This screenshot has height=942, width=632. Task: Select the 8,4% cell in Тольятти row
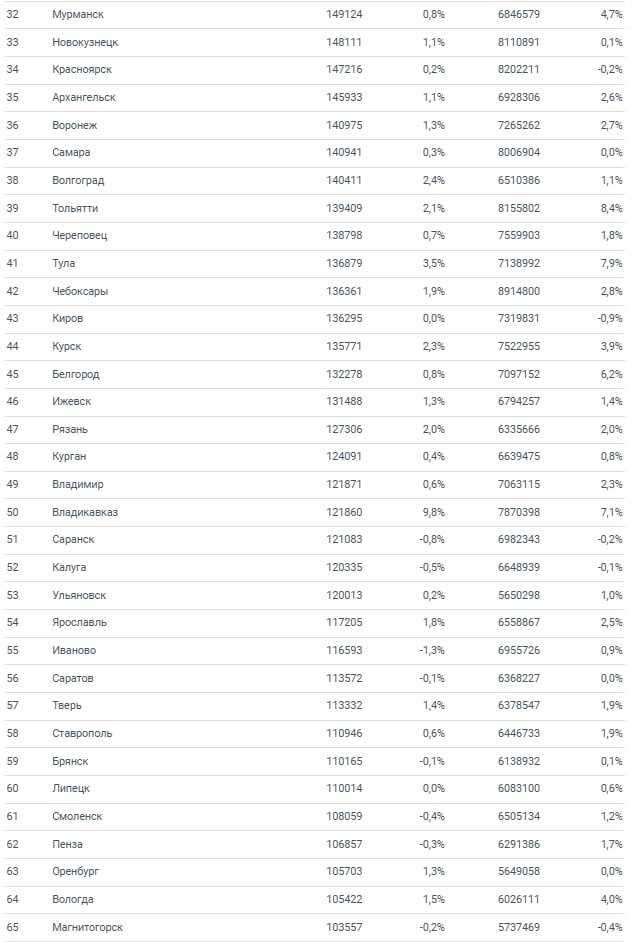coord(610,208)
